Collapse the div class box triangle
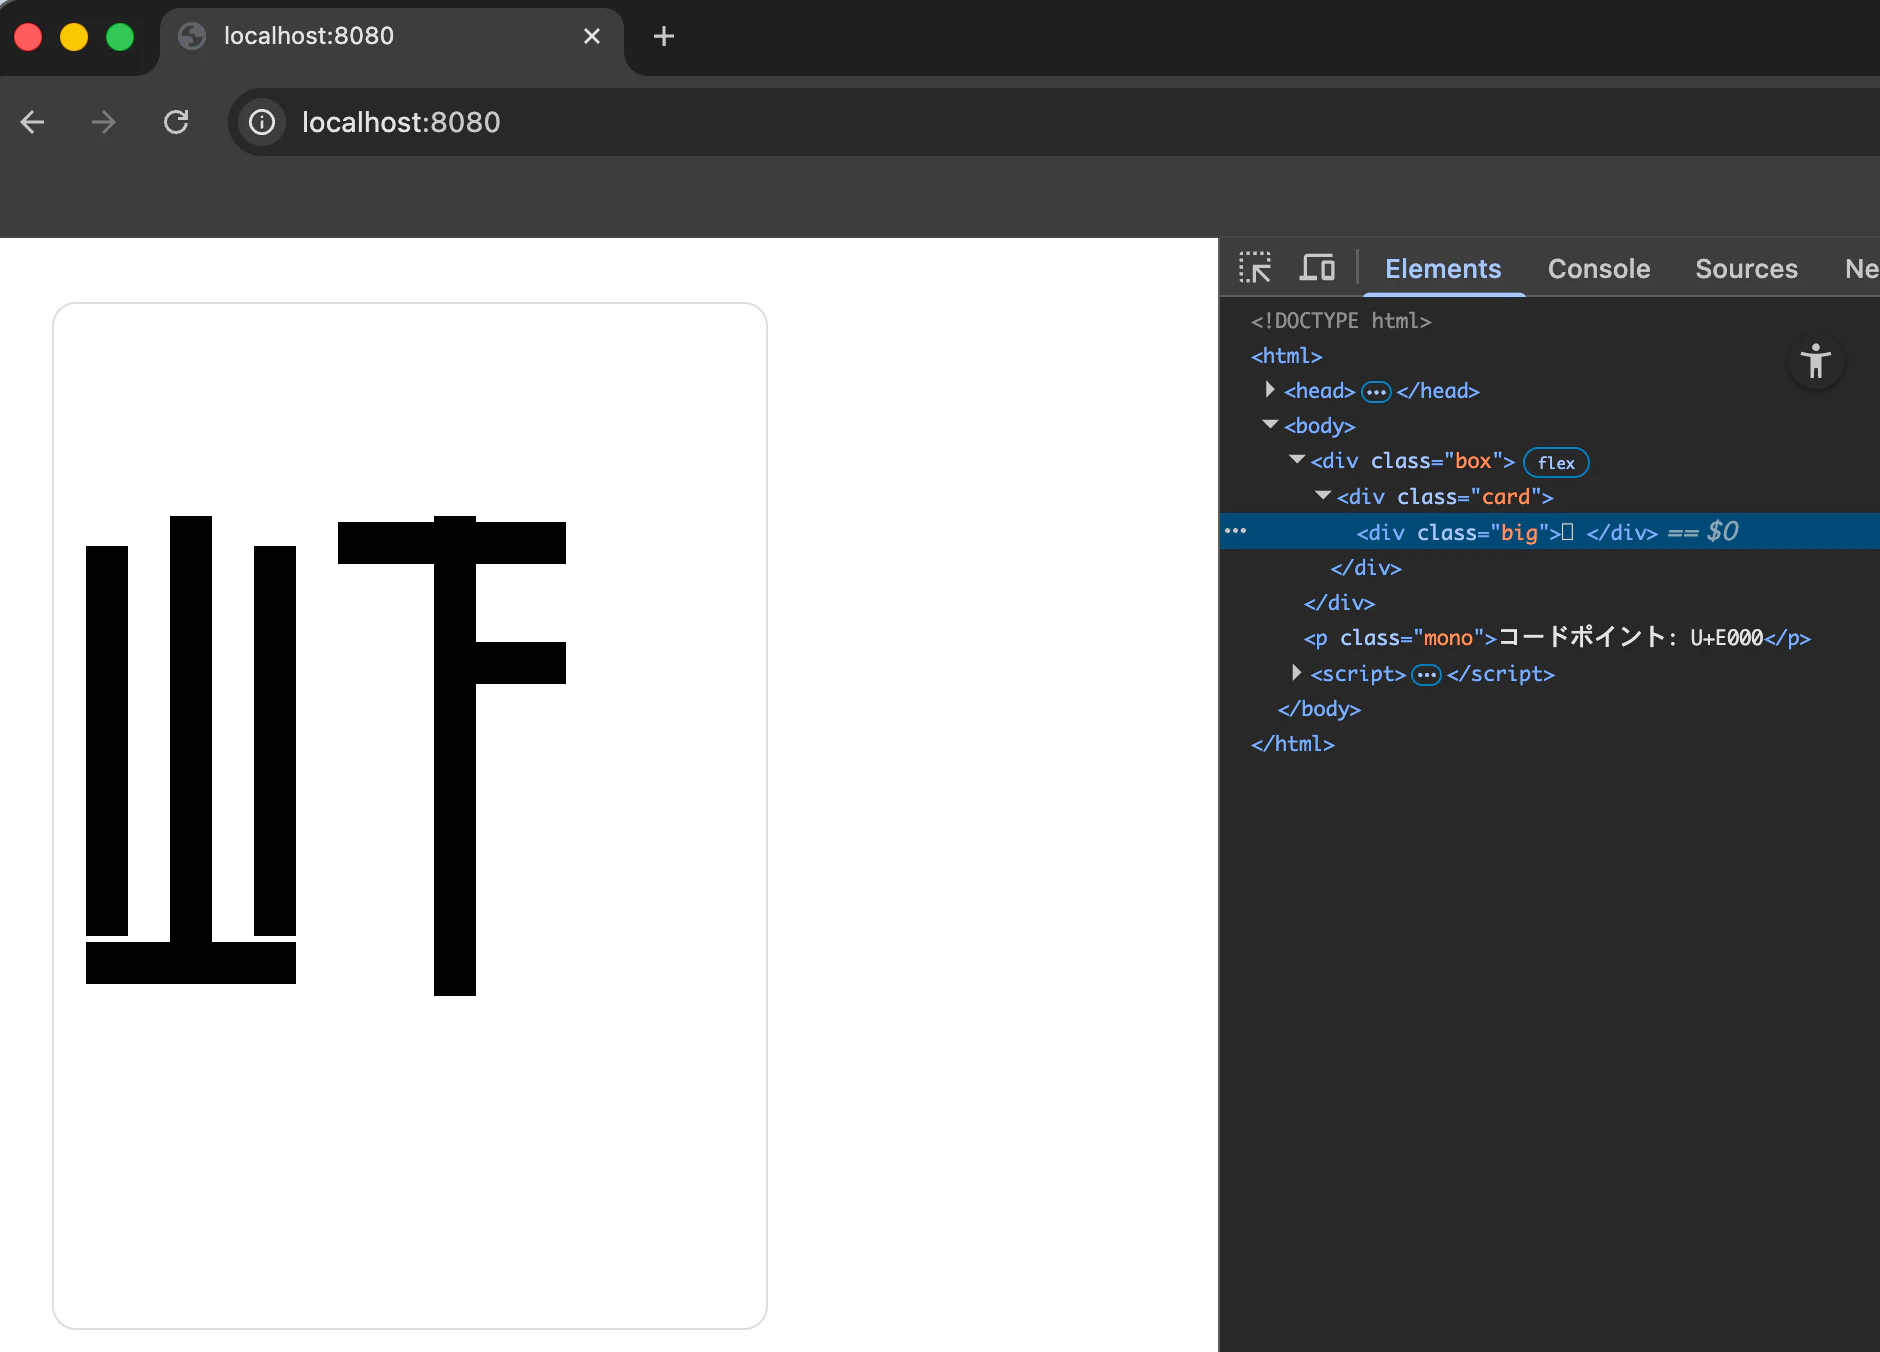 click(x=1297, y=459)
